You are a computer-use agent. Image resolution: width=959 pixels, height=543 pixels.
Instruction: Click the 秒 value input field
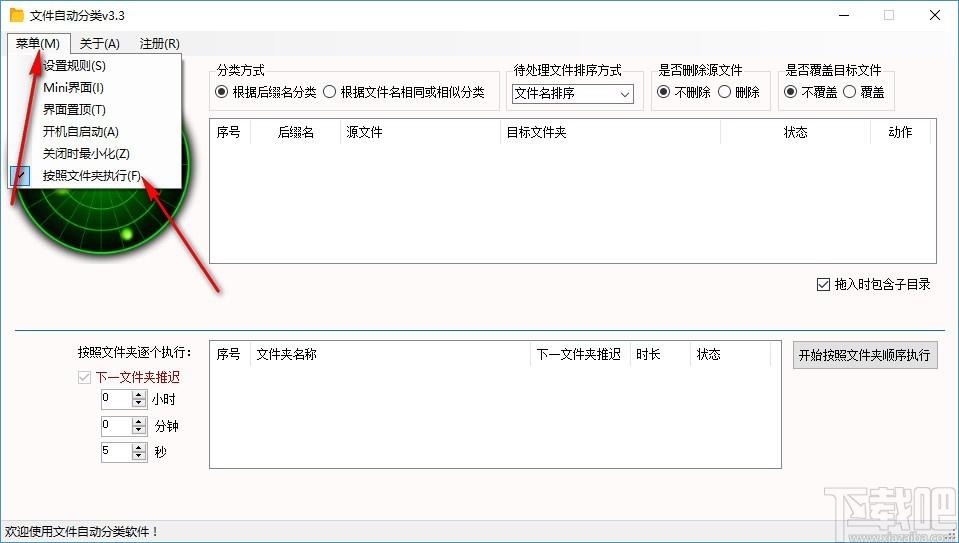[x=117, y=452]
